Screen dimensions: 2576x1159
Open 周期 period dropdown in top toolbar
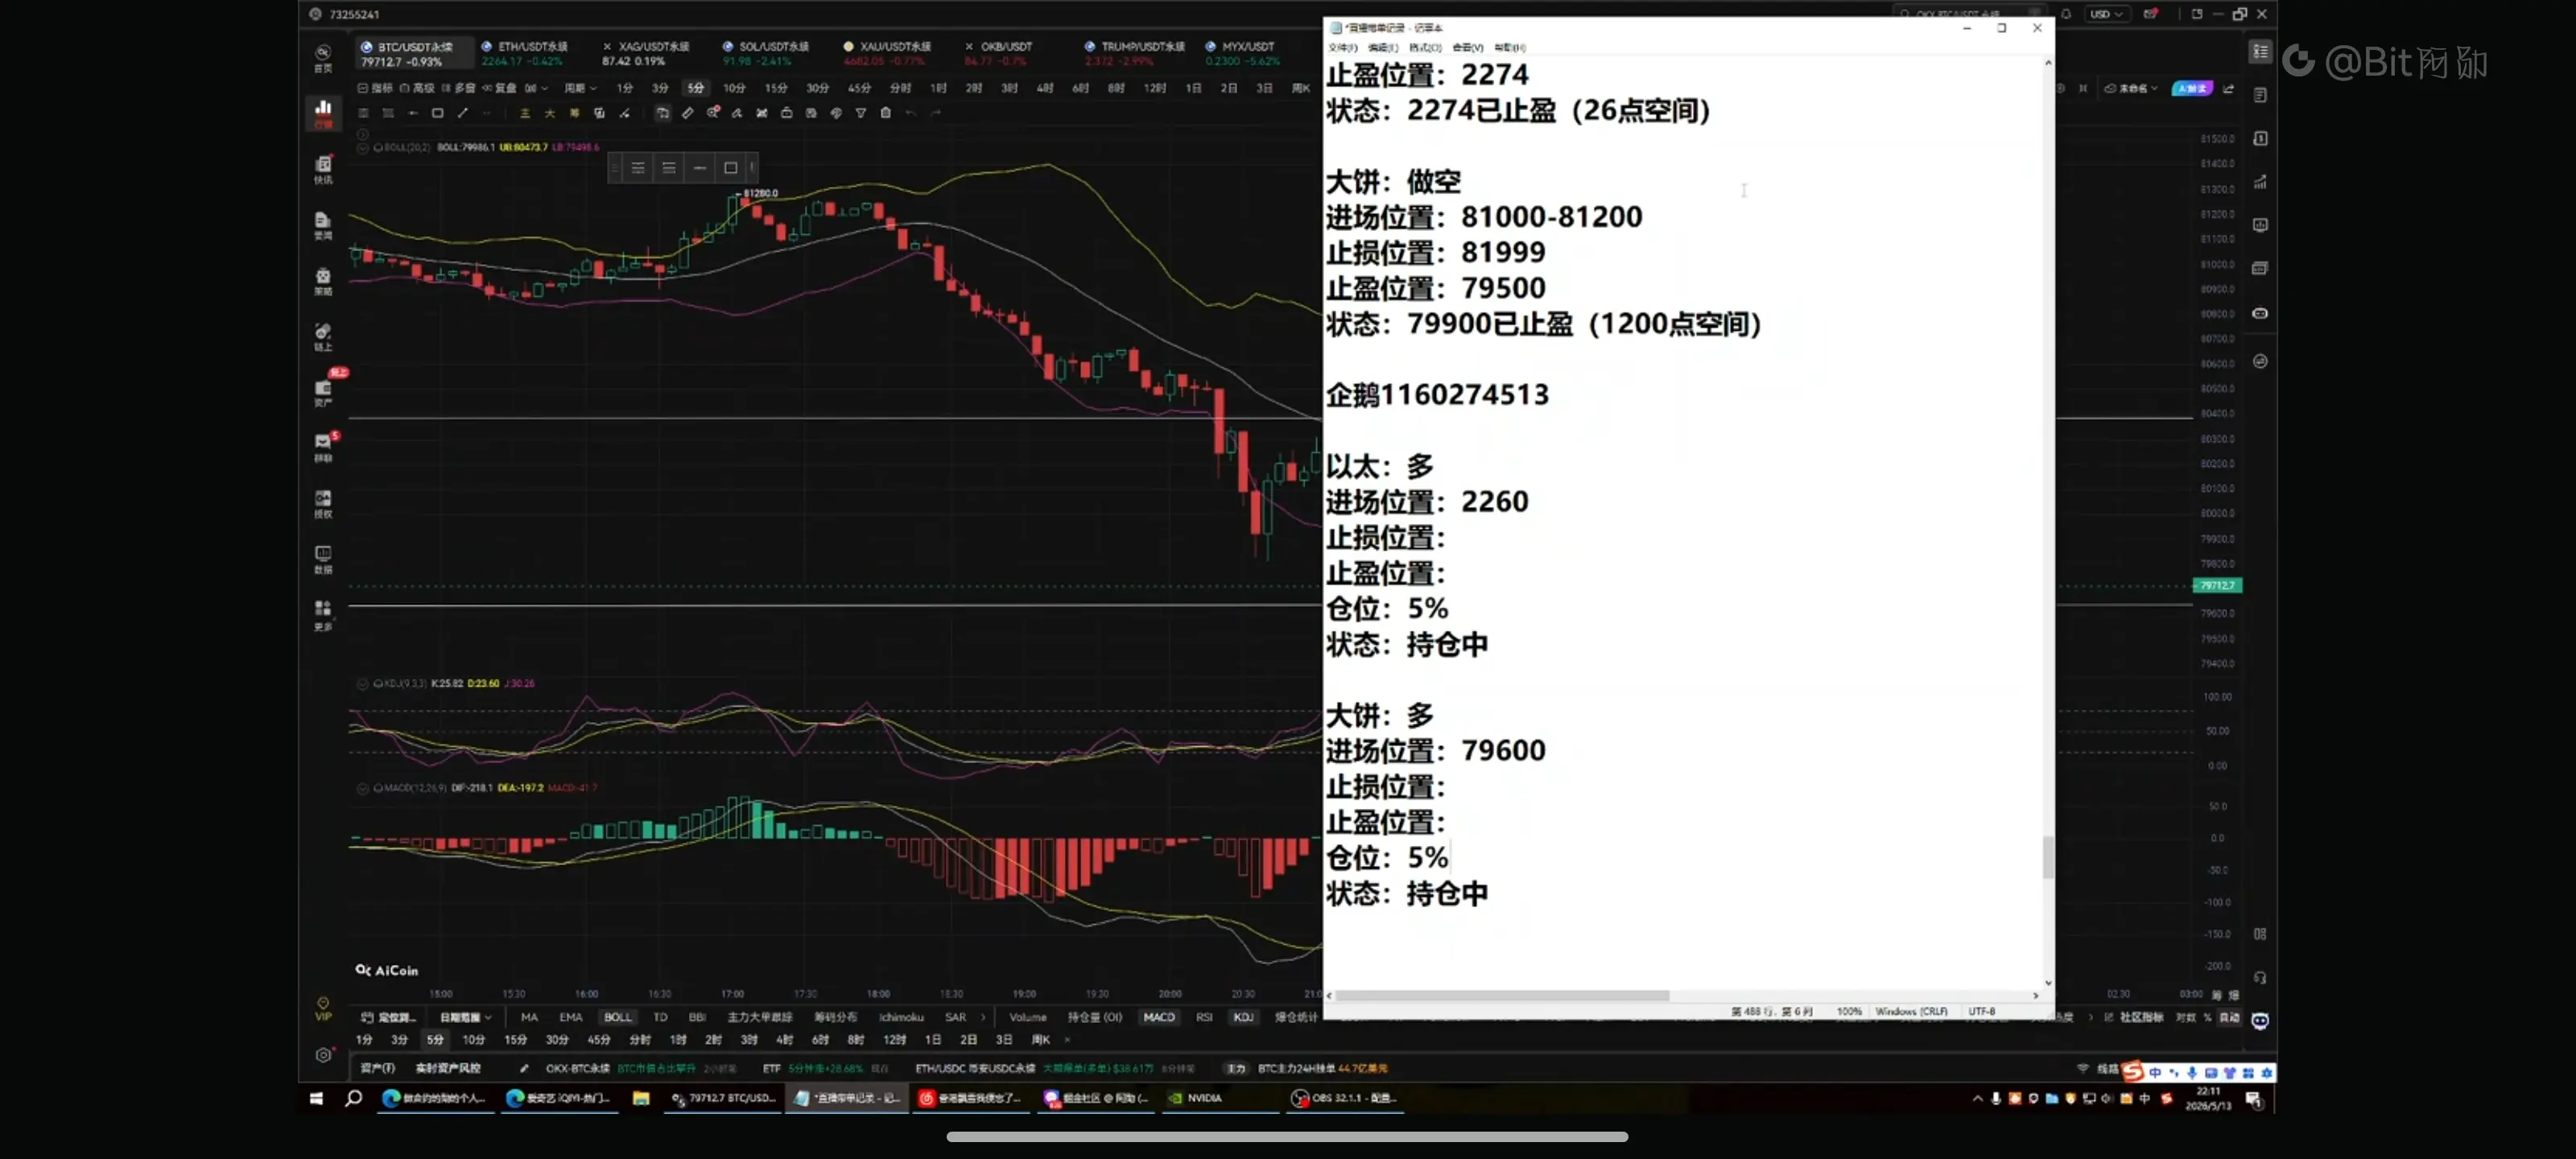coord(580,88)
